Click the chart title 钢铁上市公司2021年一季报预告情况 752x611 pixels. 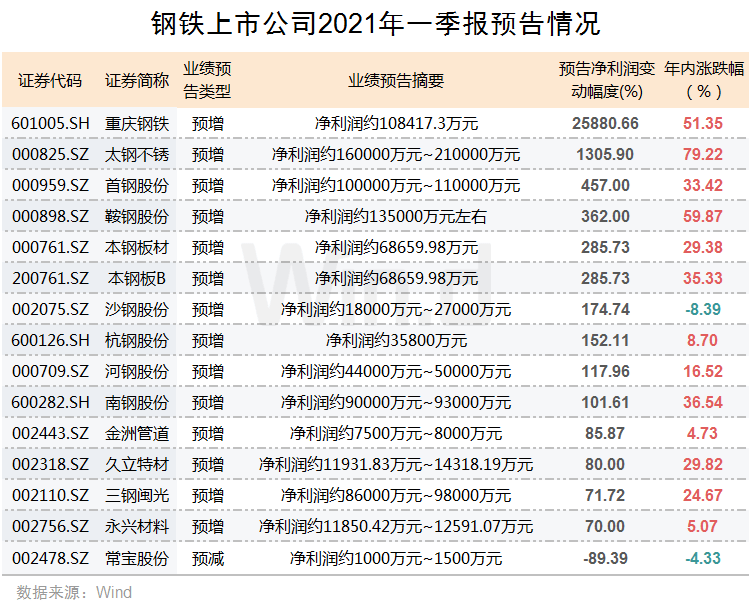[x=375, y=24]
